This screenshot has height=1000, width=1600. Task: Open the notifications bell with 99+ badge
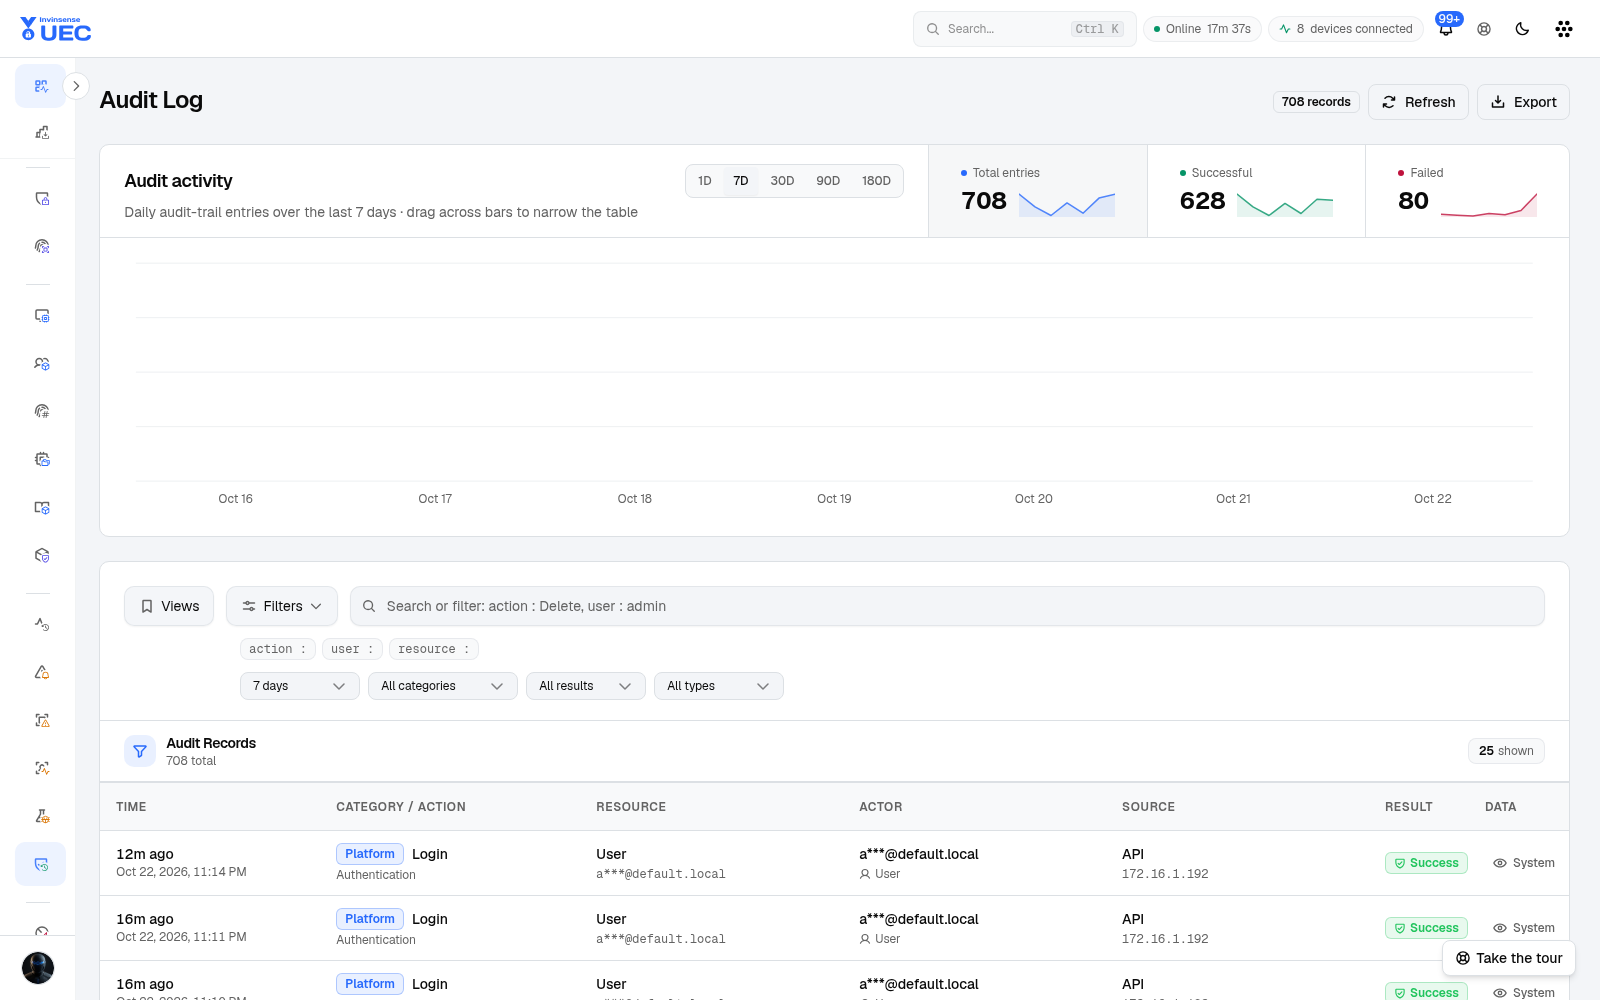(x=1446, y=29)
